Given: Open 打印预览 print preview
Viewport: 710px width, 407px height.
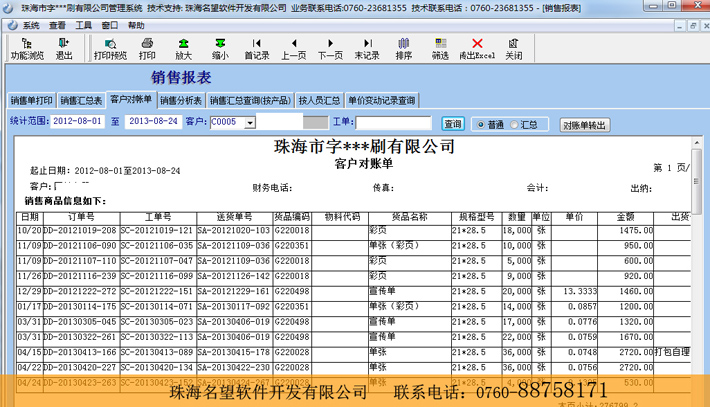Looking at the screenshot, I should pos(110,49).
